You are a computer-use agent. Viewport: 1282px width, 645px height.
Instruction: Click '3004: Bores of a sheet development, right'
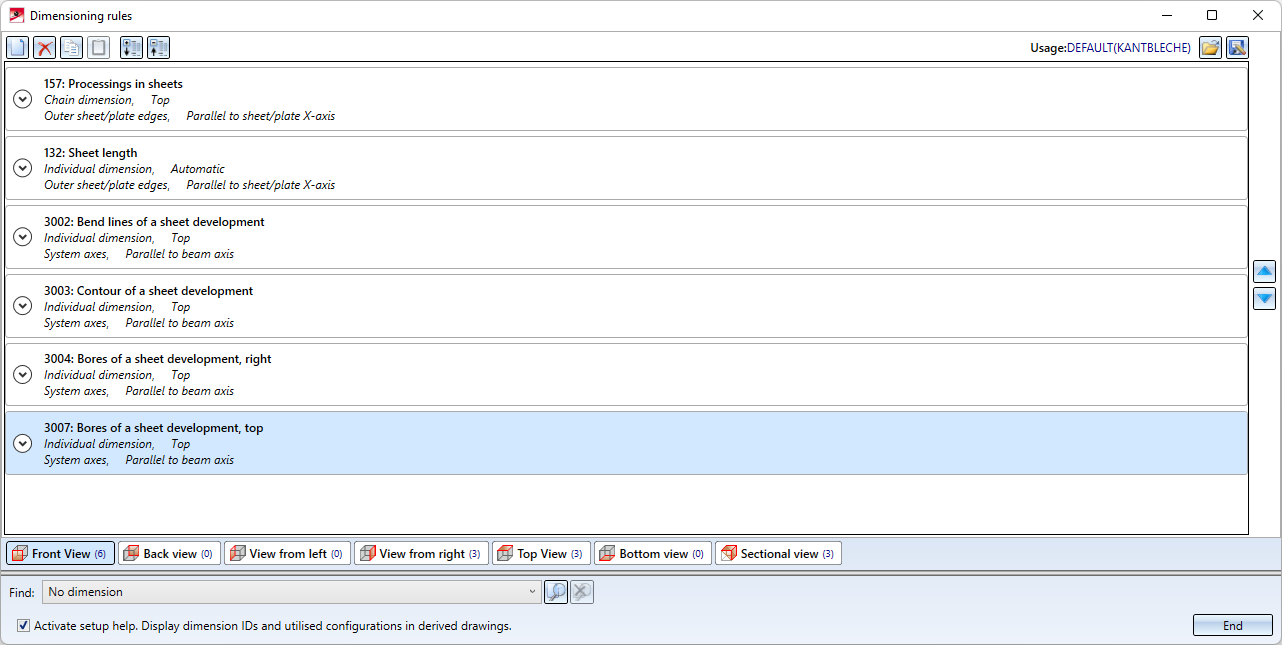[x=158, y=359]
